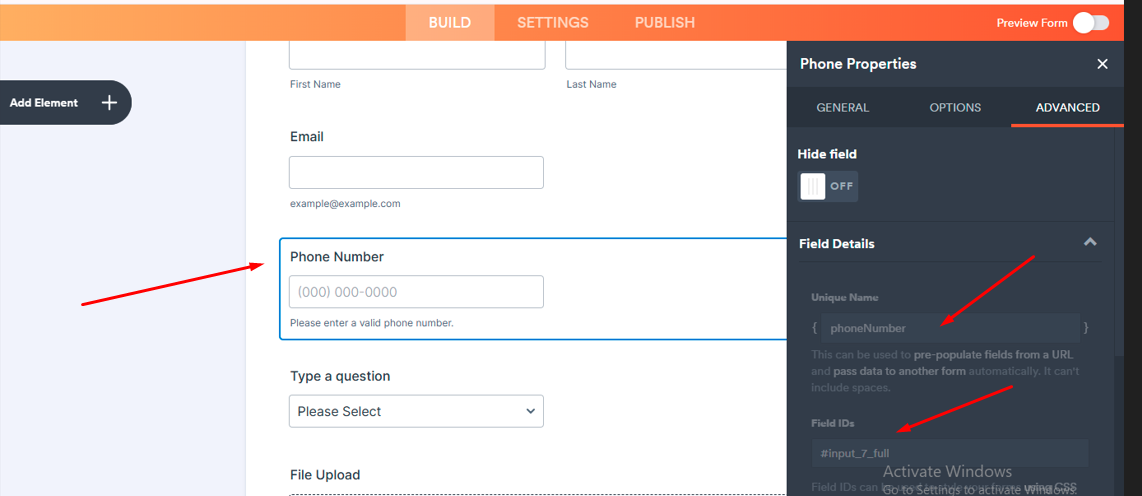Click the First Name input field
The image size is (1142, 496).
416,55
